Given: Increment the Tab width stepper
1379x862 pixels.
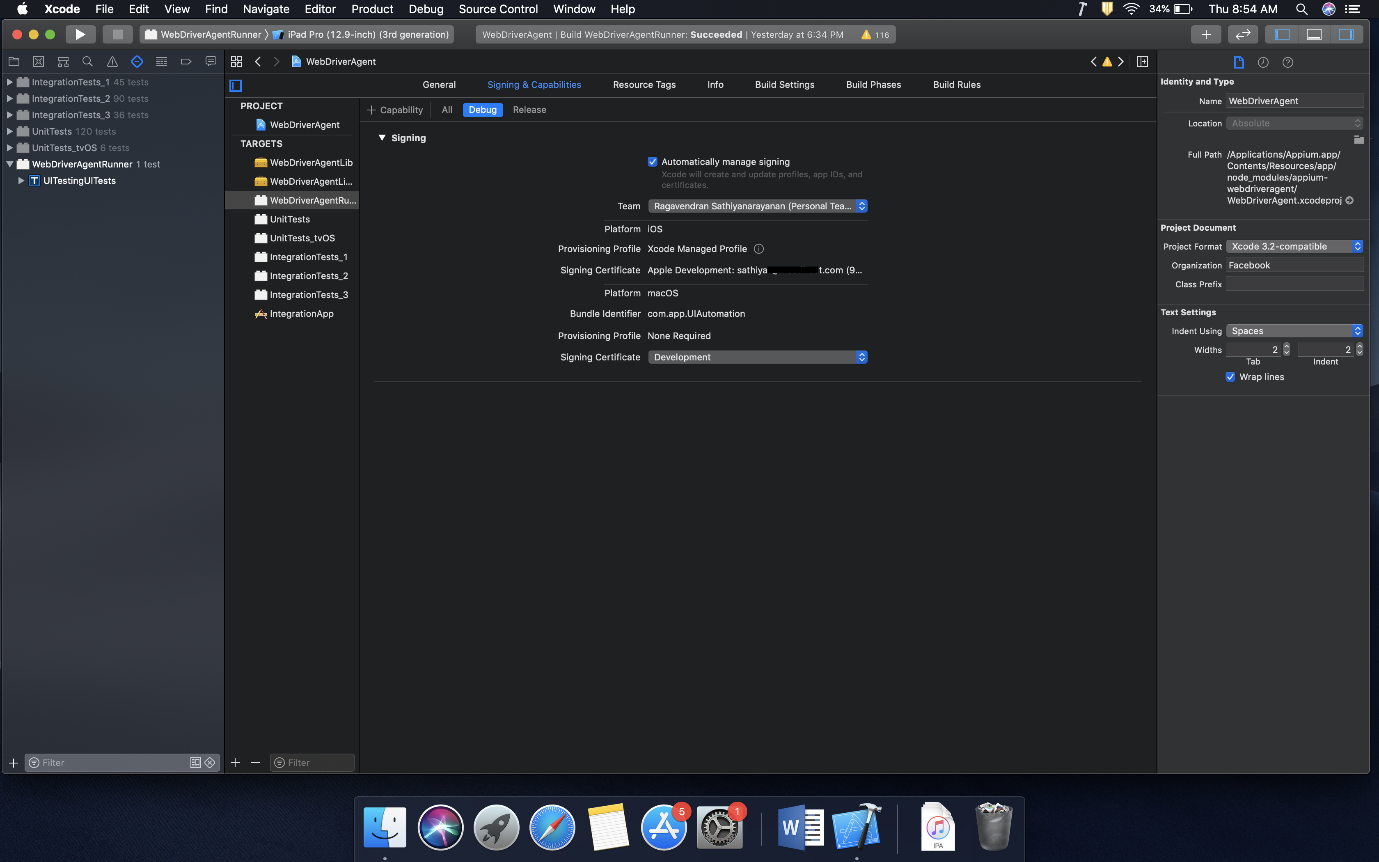Looking at the screenshot, I should click(x=1286, y=347).
